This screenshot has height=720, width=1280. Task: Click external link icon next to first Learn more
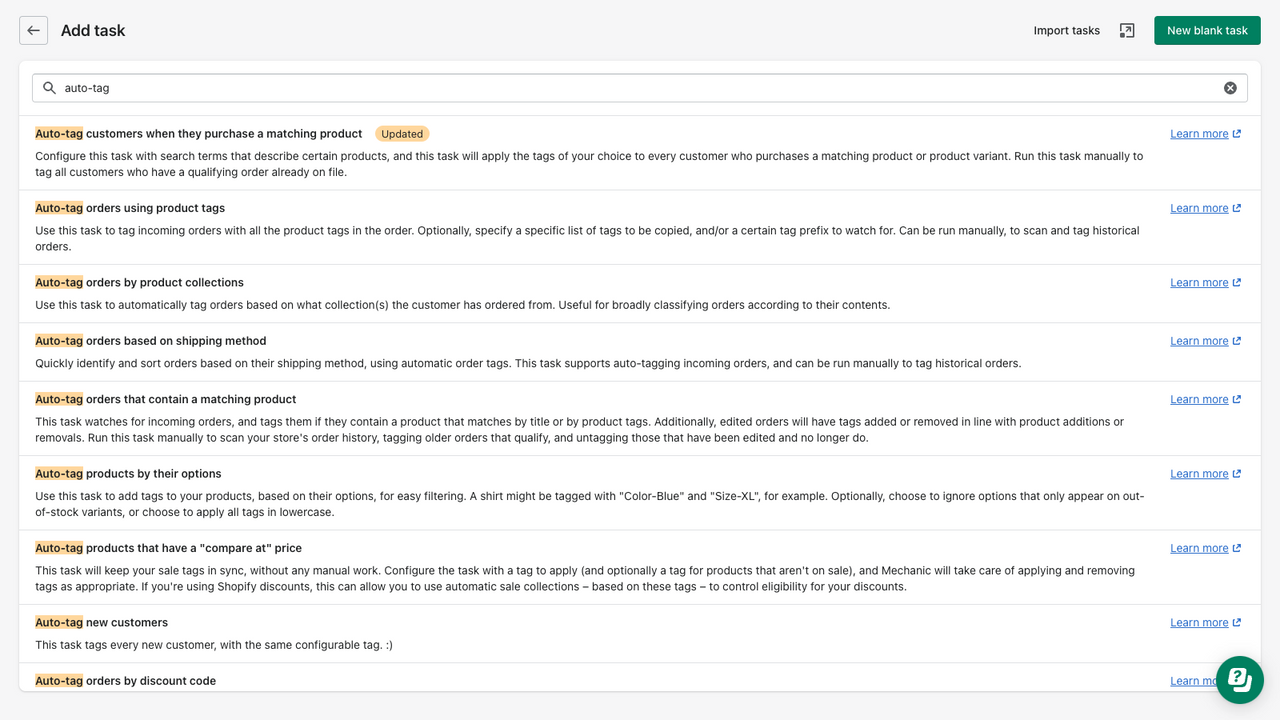(1236, 132)
